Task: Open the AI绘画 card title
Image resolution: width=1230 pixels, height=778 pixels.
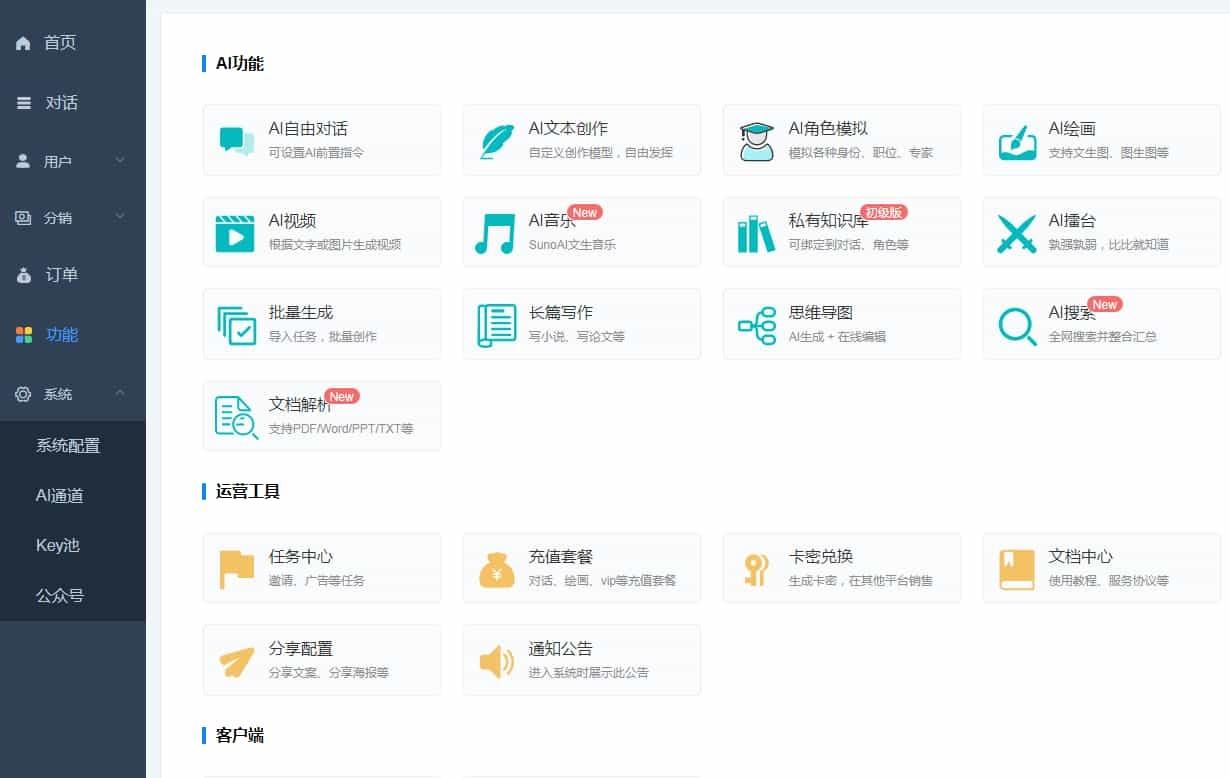Action: (1072, 129)
